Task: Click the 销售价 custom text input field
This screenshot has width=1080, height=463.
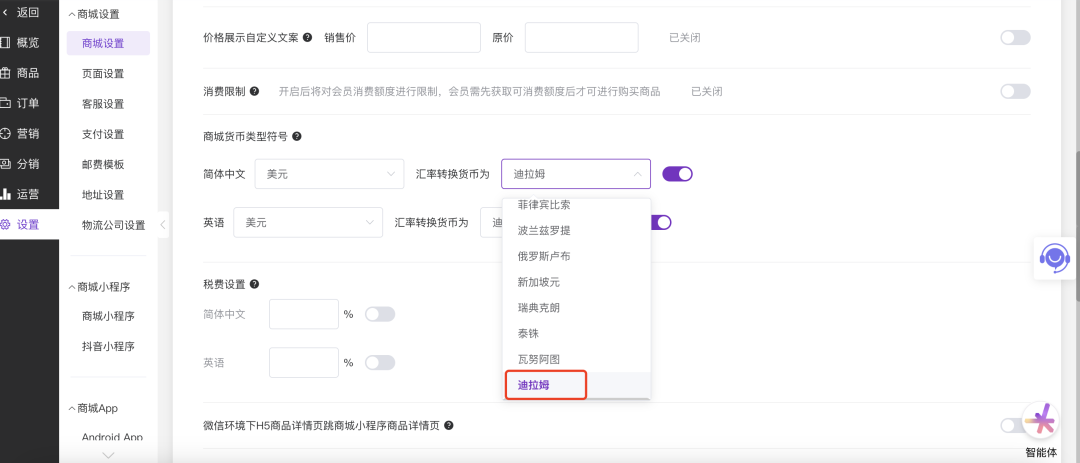Action: coord(423,37)
